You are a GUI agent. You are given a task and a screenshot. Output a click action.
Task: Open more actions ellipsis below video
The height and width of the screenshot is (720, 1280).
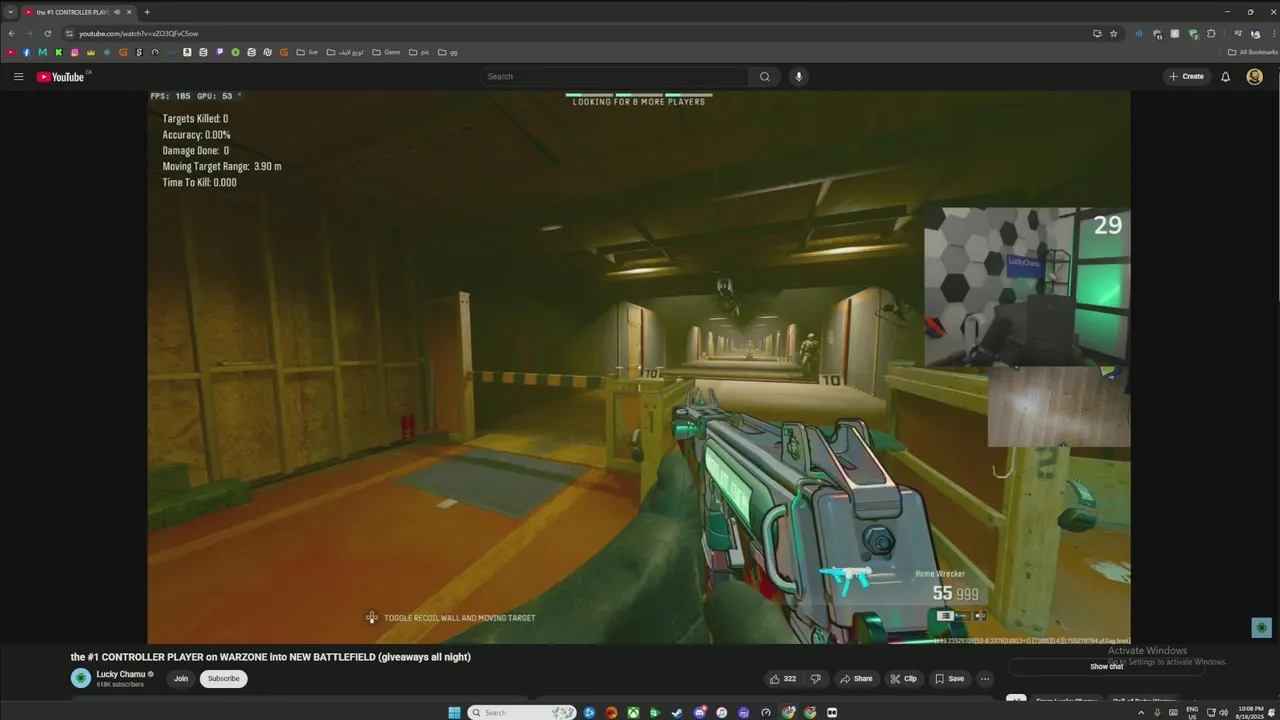(985, 678)
